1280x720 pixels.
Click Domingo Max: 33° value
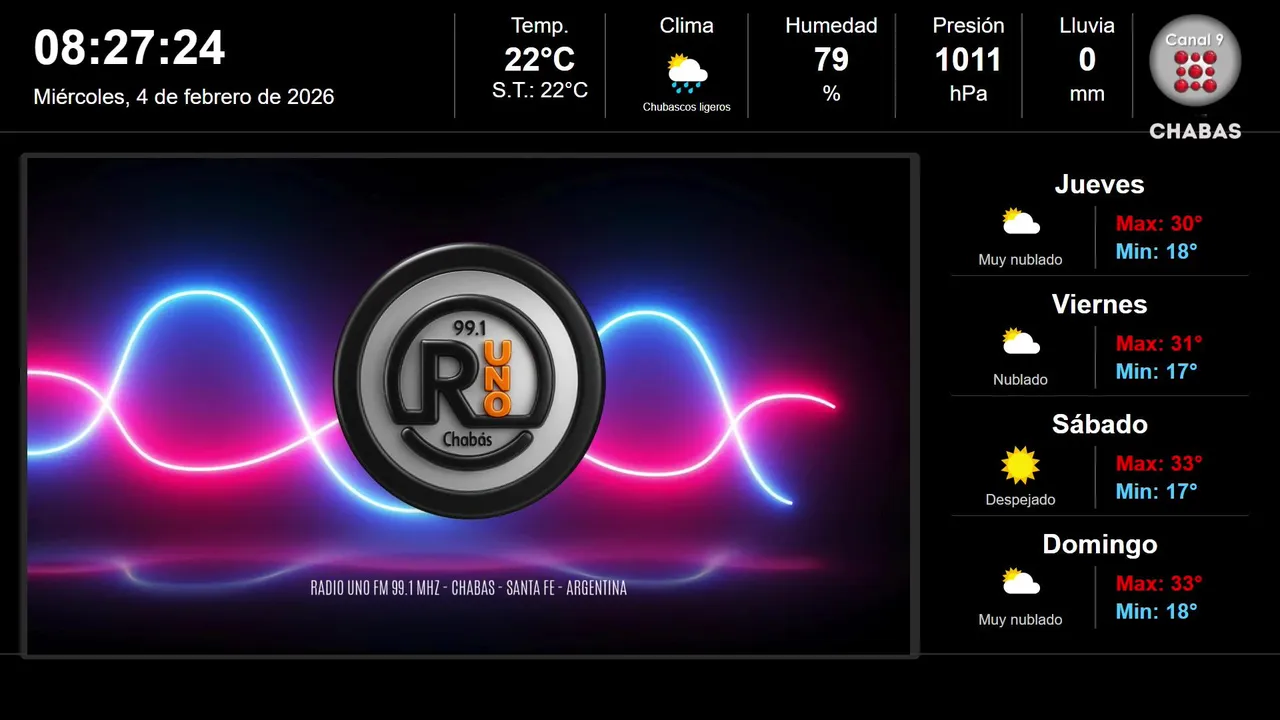click(1159, 583)
